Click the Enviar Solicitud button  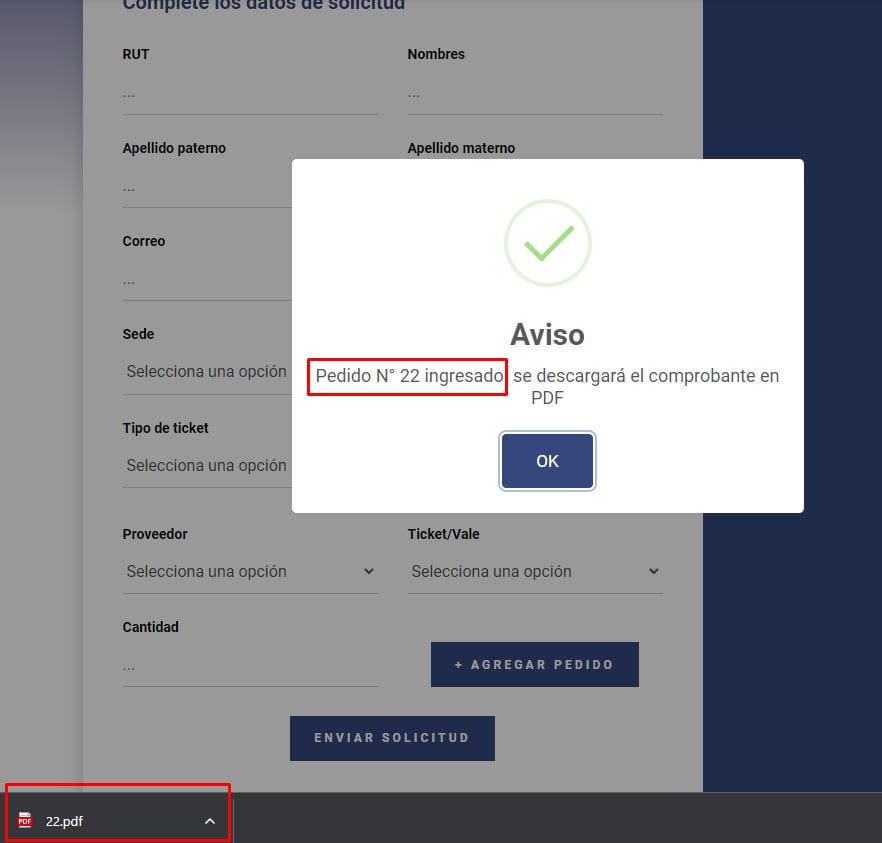392,738
